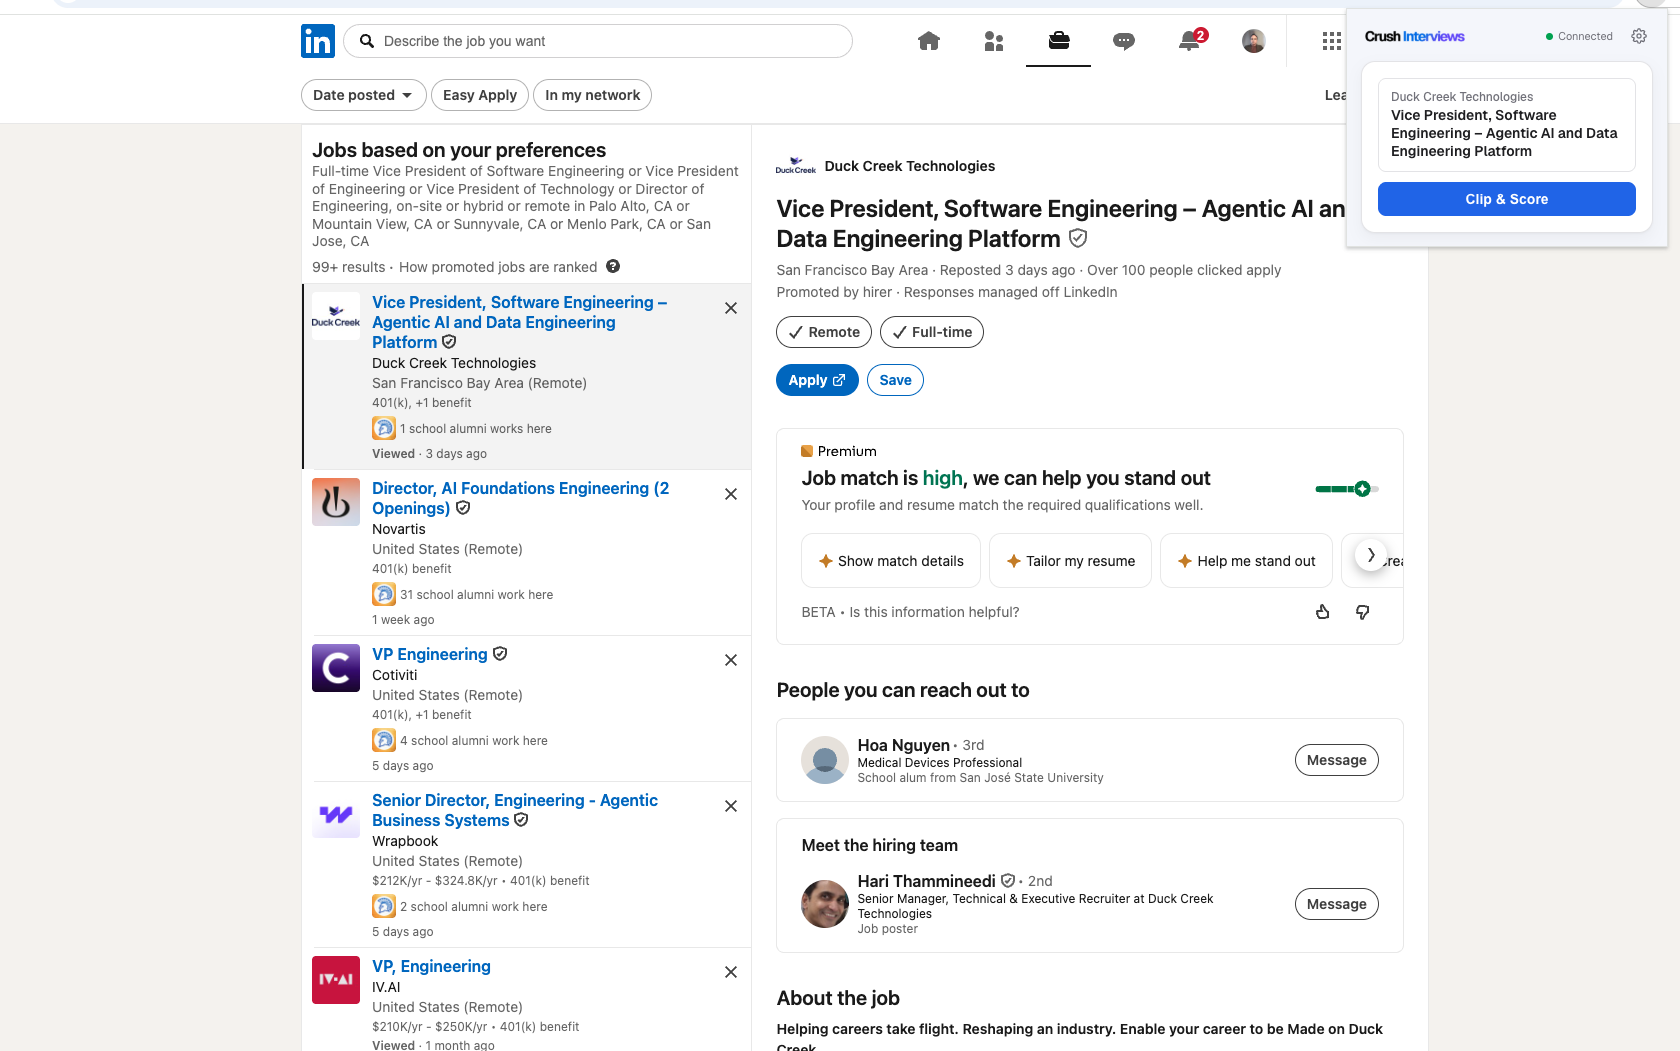
Task: Click thumbs down for helpful information
Action: coord(1362,612)
